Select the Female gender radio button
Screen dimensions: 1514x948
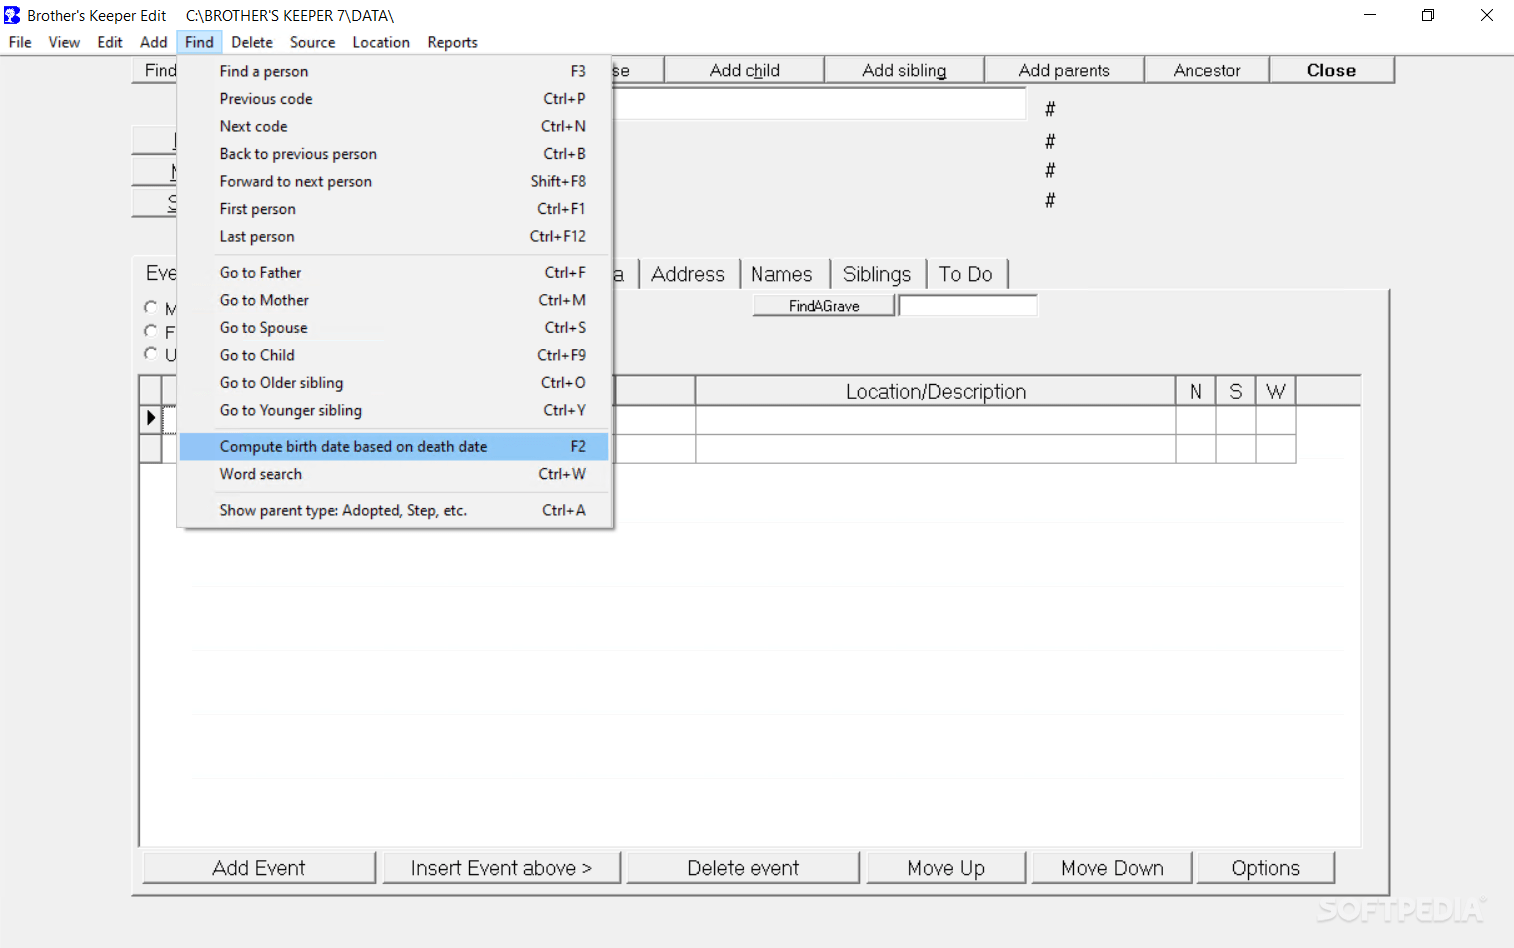pos(152,331)
